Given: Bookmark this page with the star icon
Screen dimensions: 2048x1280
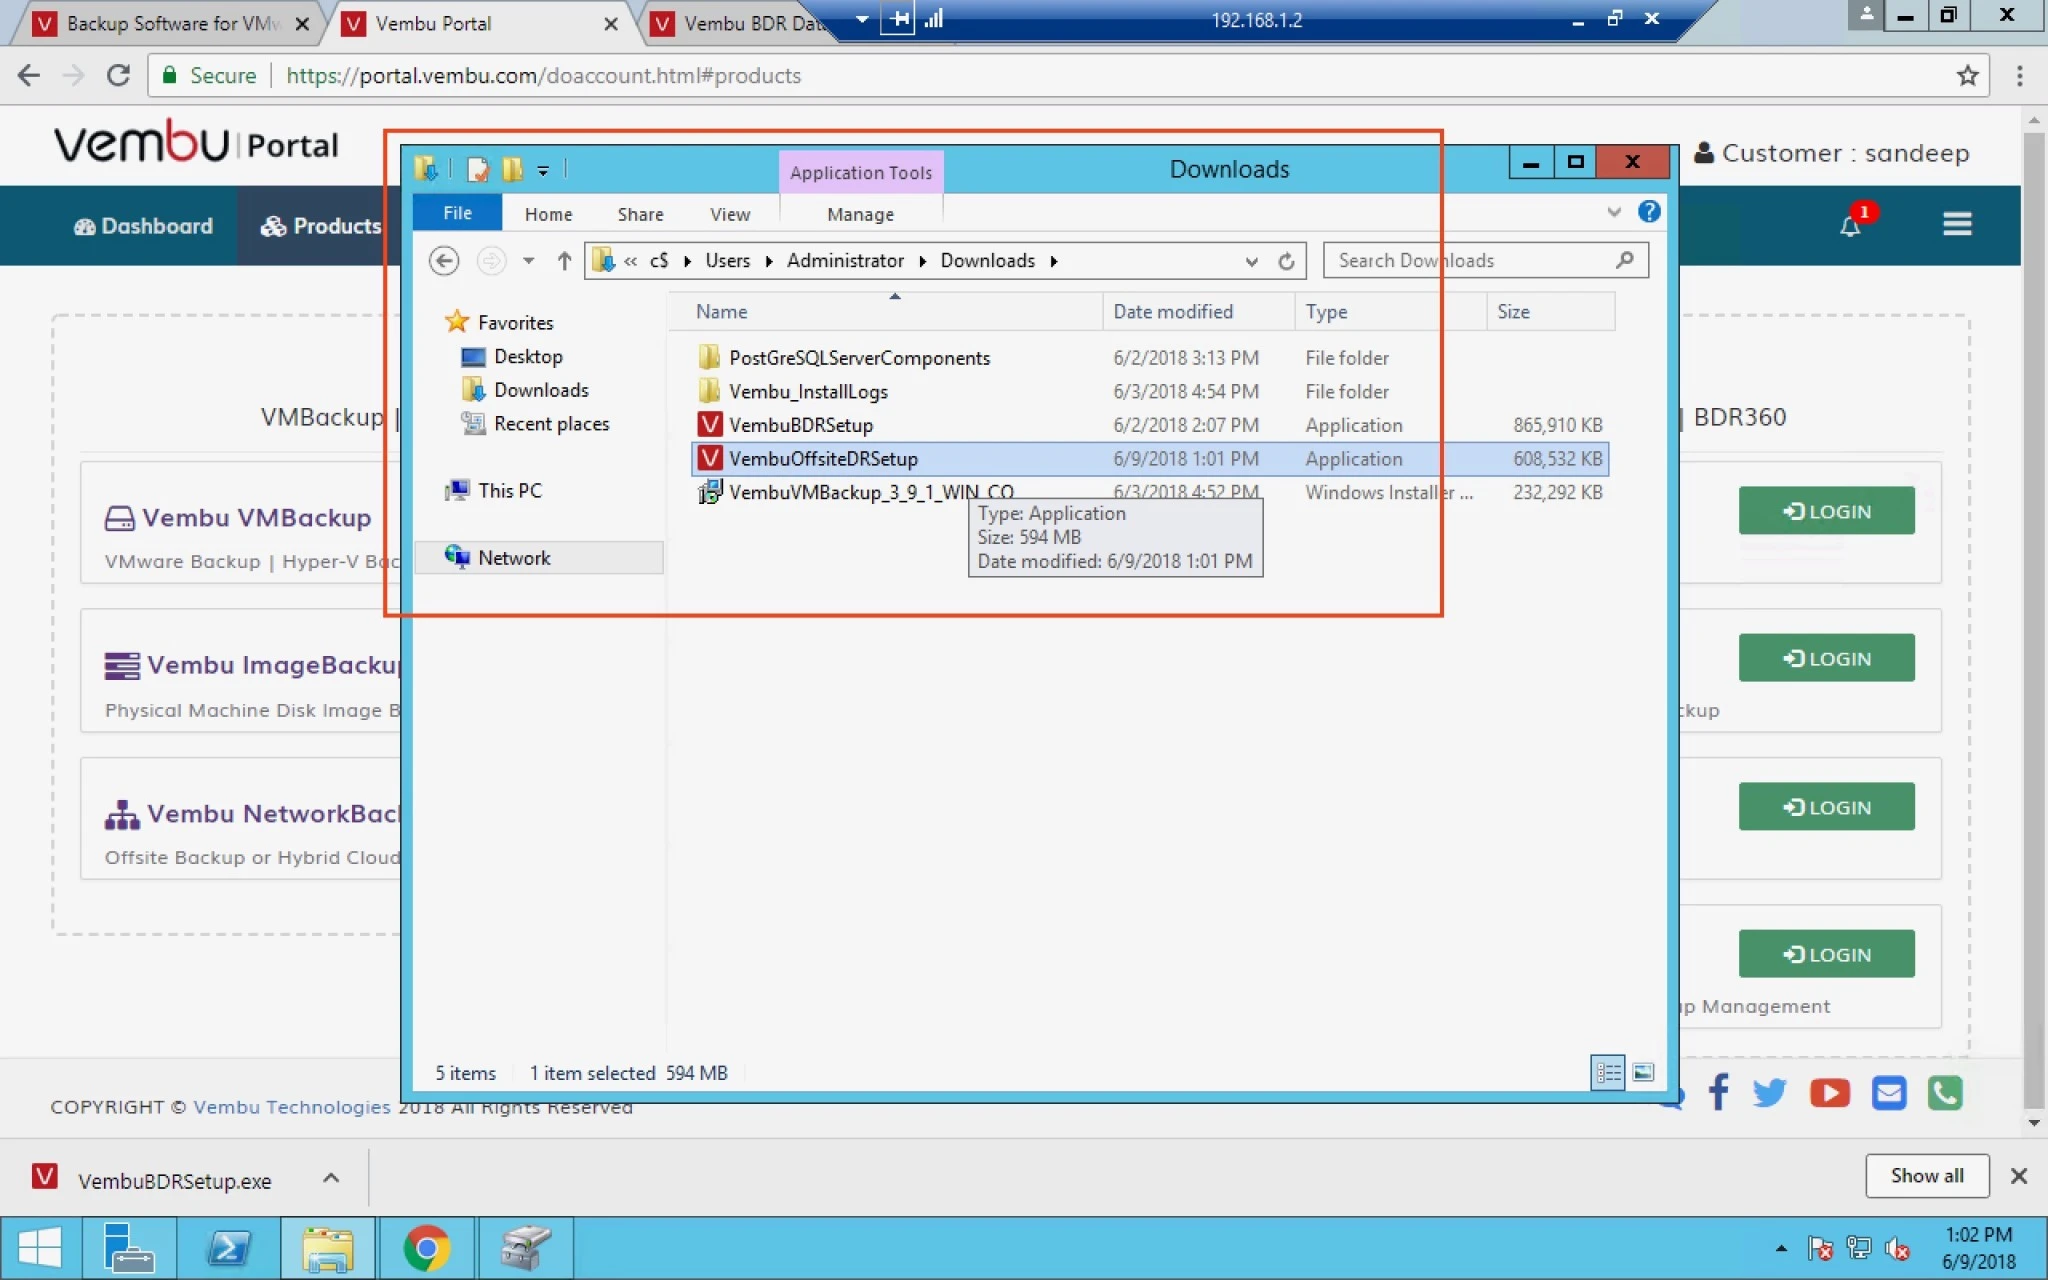Looking at the screenshot, I should pyautogui.click(x=1967, y=76).
